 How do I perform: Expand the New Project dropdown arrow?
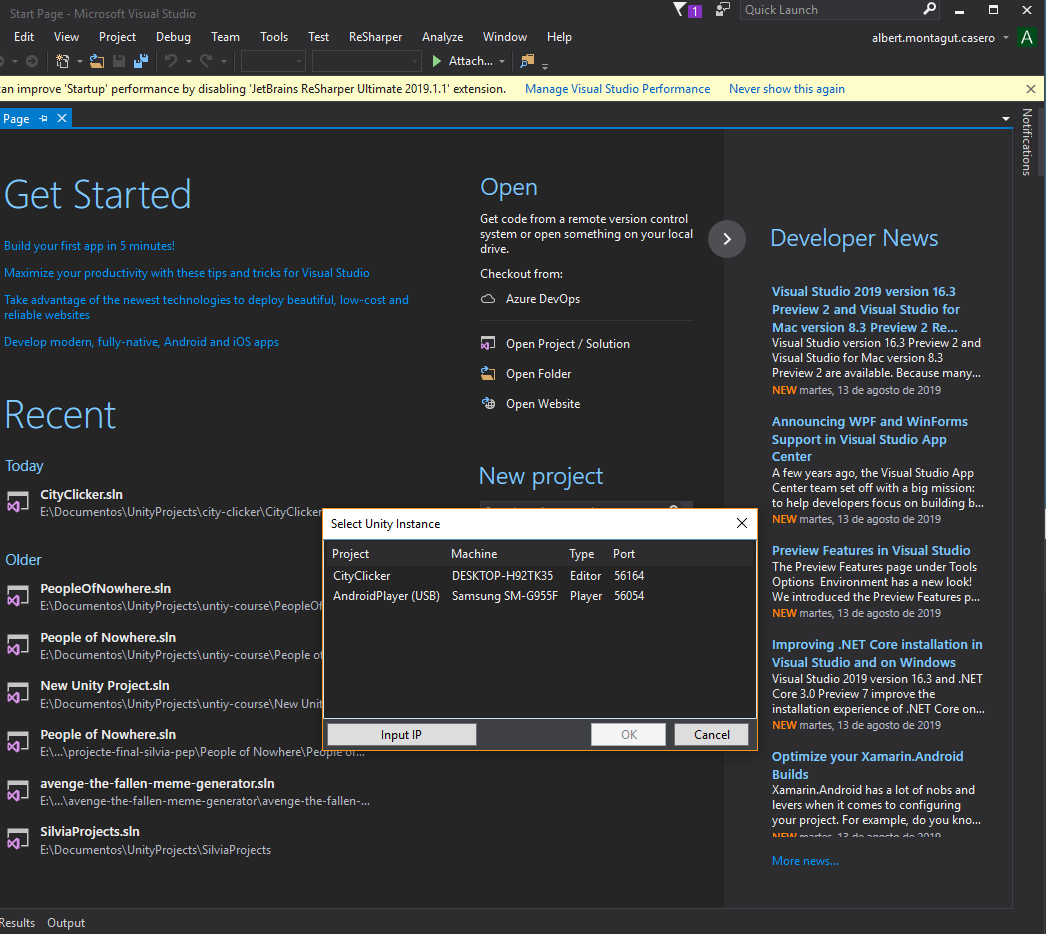tap(79, 61)
